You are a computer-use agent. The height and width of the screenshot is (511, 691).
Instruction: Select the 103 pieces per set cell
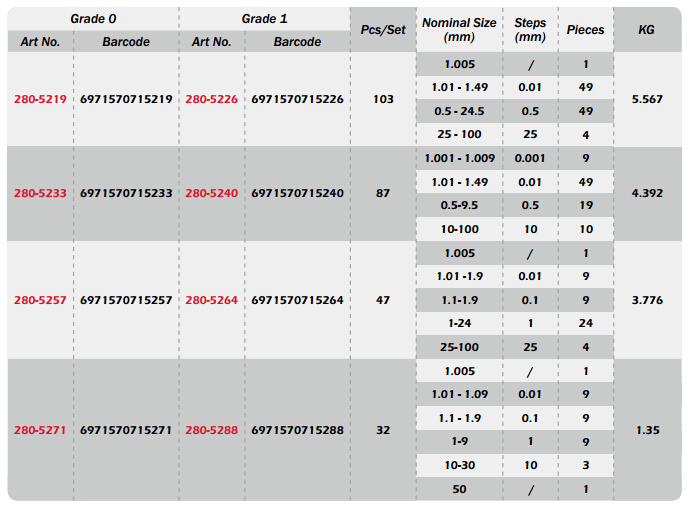[383, 99]
